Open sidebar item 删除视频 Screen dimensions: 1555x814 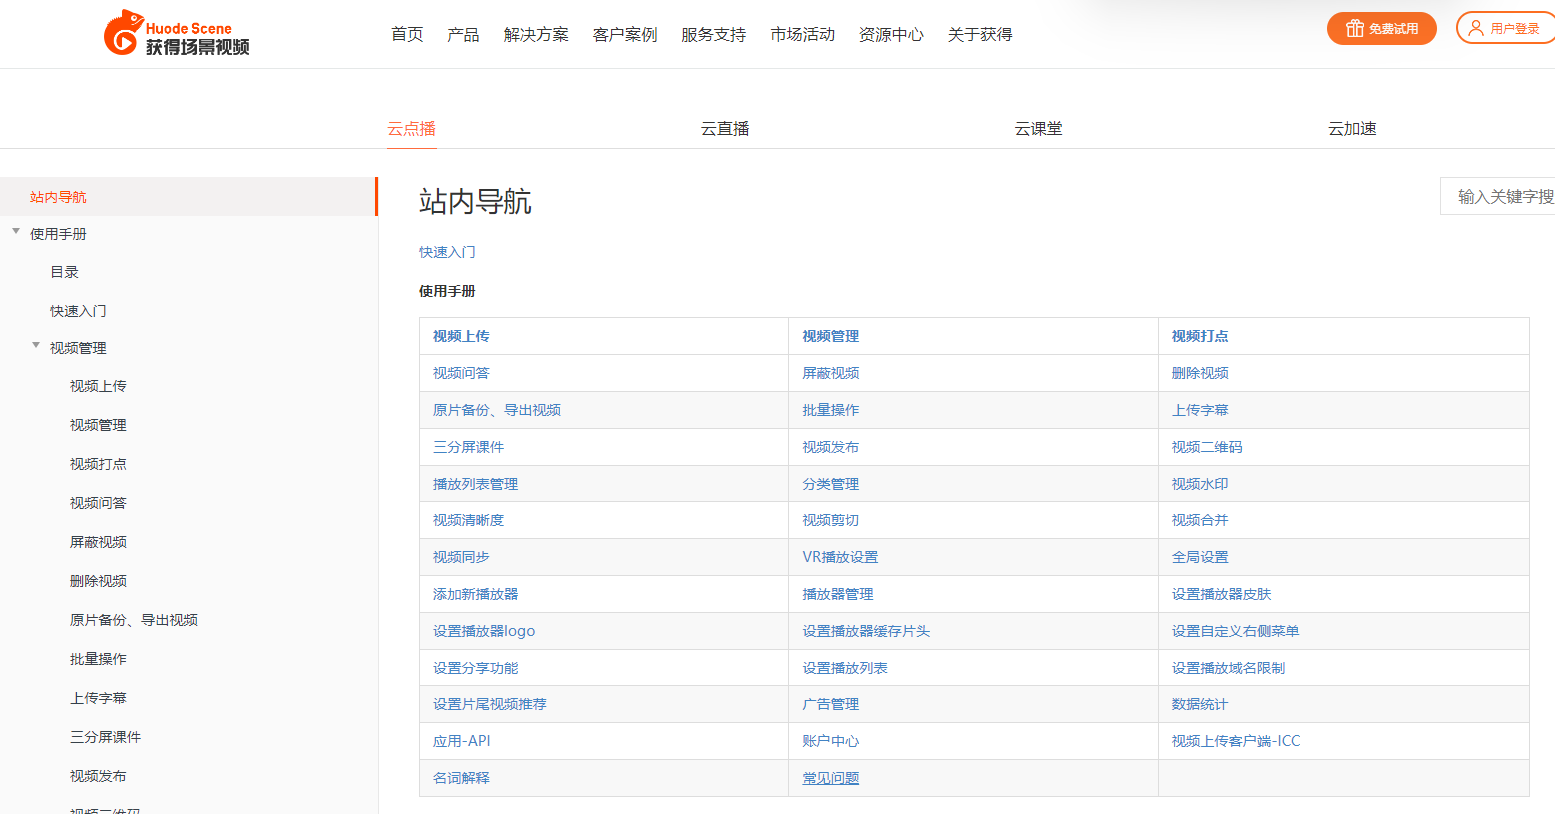coord(98,581)
